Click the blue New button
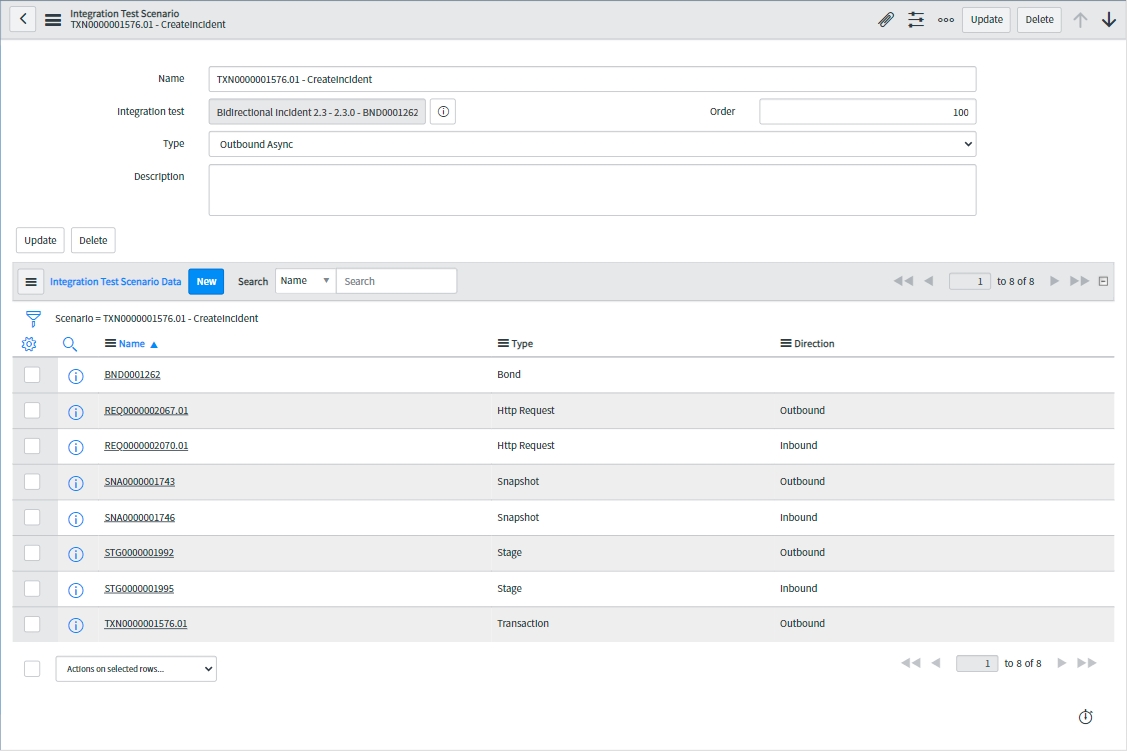Screen dimensions: 1127x751 click(206, 282)
